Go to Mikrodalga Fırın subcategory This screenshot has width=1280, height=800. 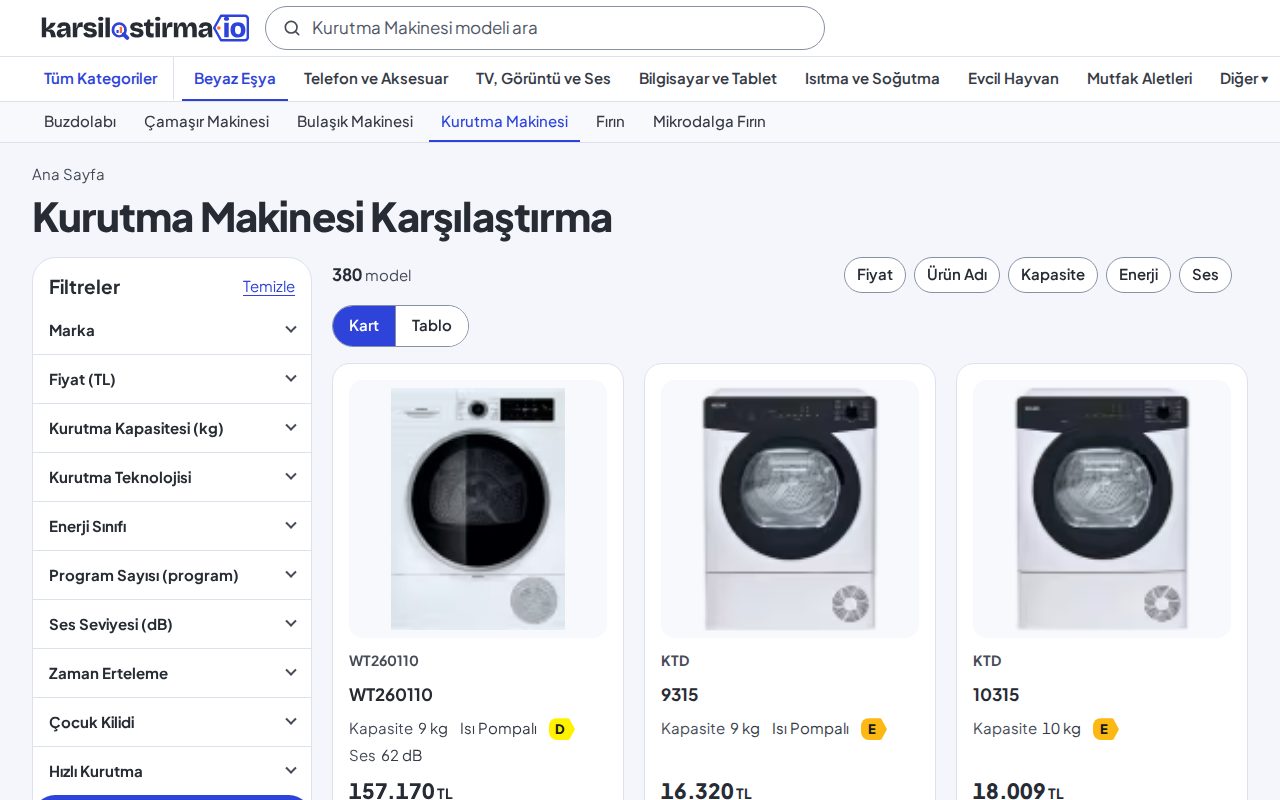[709, 122]
